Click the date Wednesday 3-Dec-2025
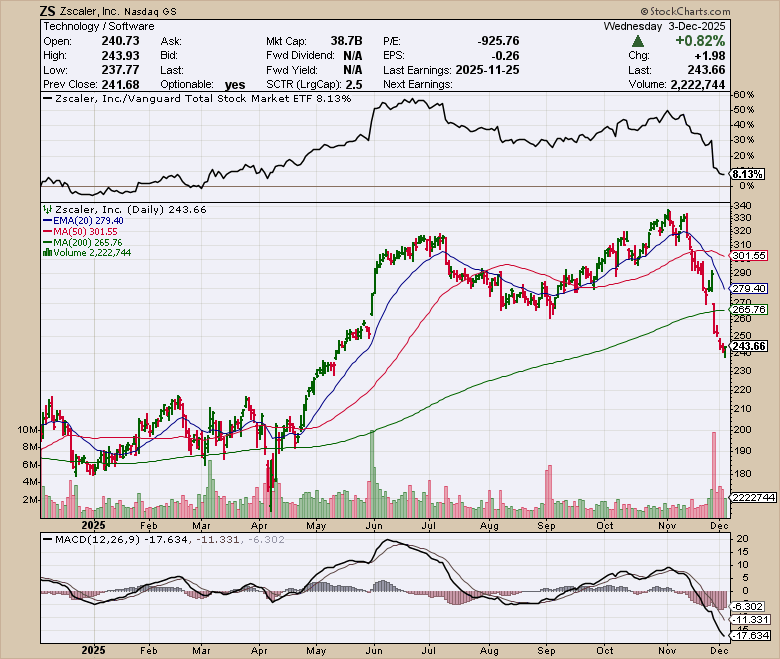The image size is (780, 659). coord(665,26)
